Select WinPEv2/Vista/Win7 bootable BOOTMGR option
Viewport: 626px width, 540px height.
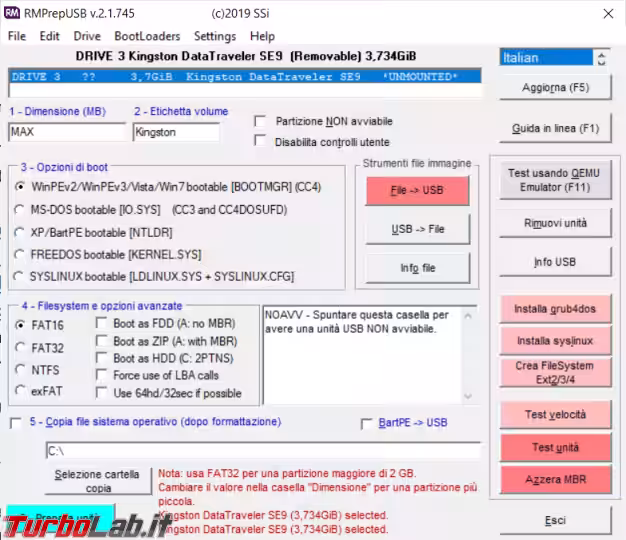point(20,187)
